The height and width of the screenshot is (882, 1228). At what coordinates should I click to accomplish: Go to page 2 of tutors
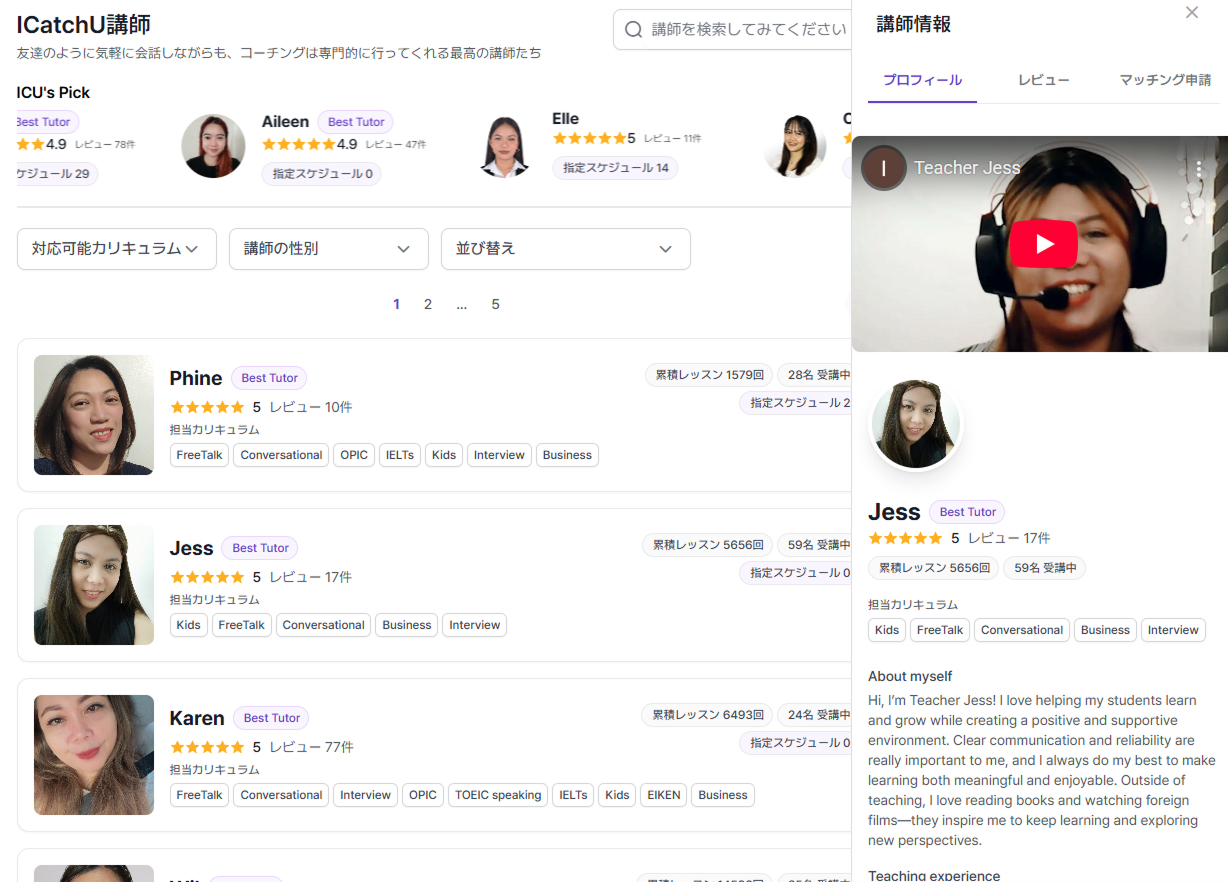(x=428, y=304)
